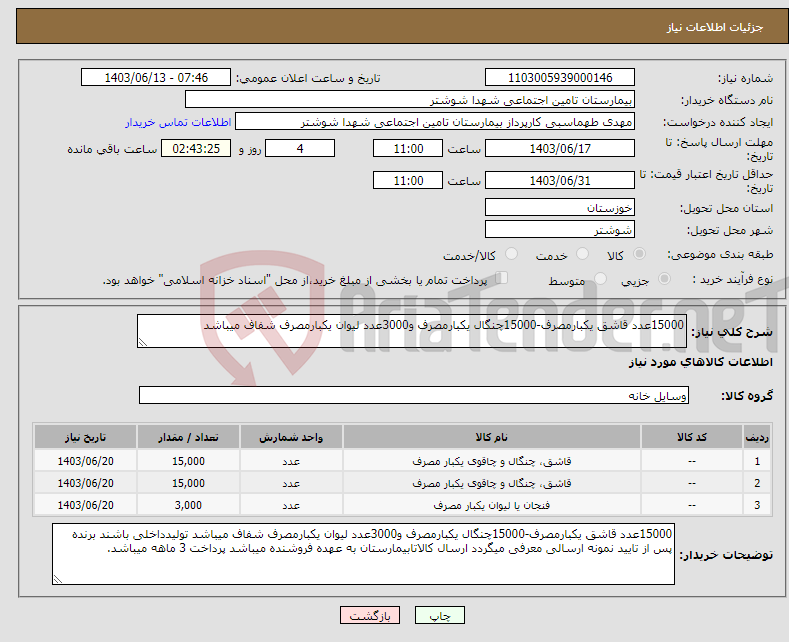Click the price validity time 11:00 field

(408, 180)
